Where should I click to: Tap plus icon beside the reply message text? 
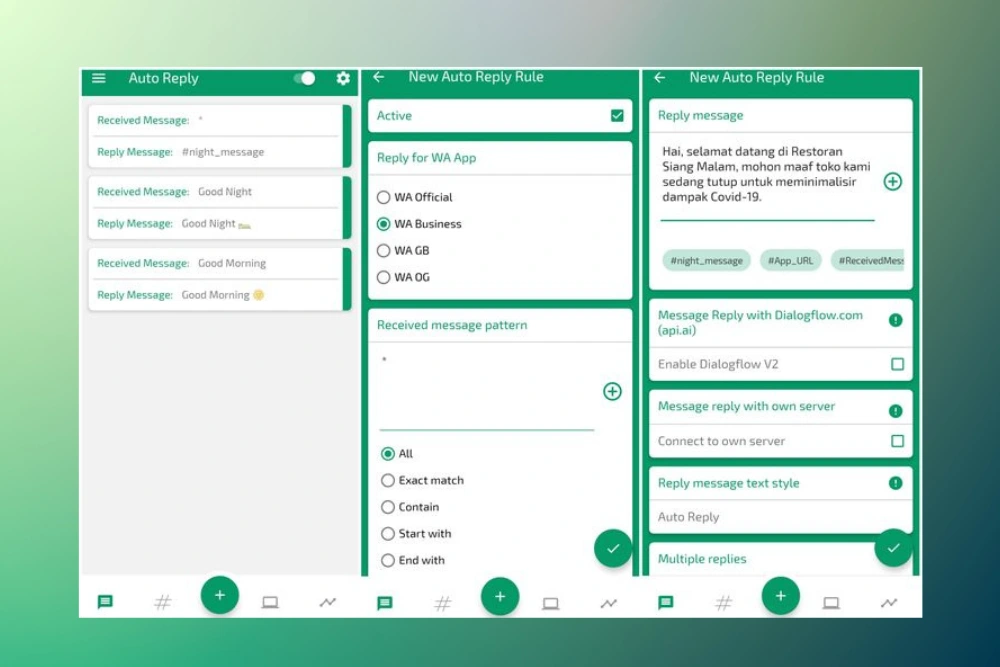pyautogui.click(x=893, y=181)
